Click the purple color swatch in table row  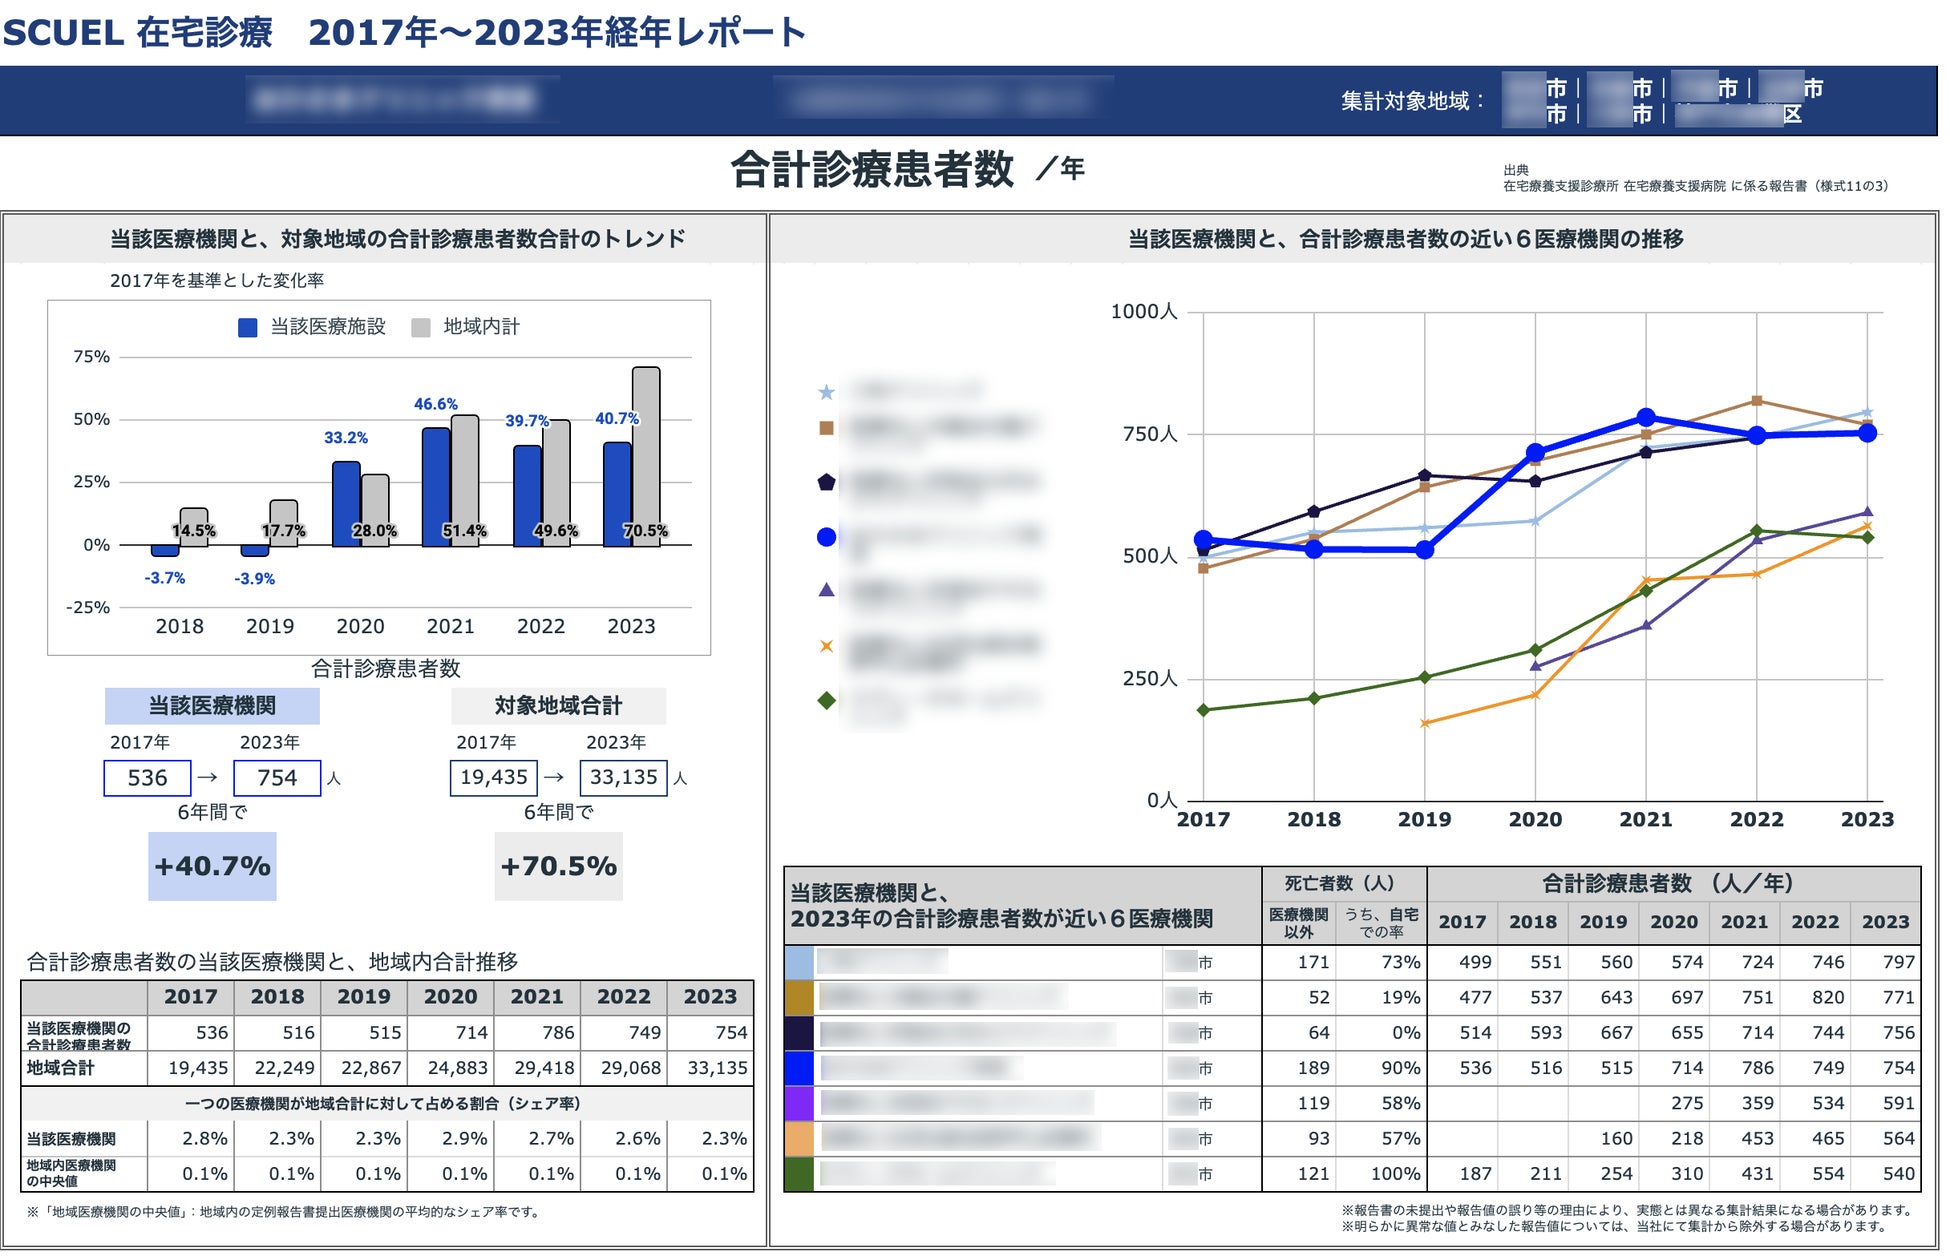click(x=799, y=1103)
